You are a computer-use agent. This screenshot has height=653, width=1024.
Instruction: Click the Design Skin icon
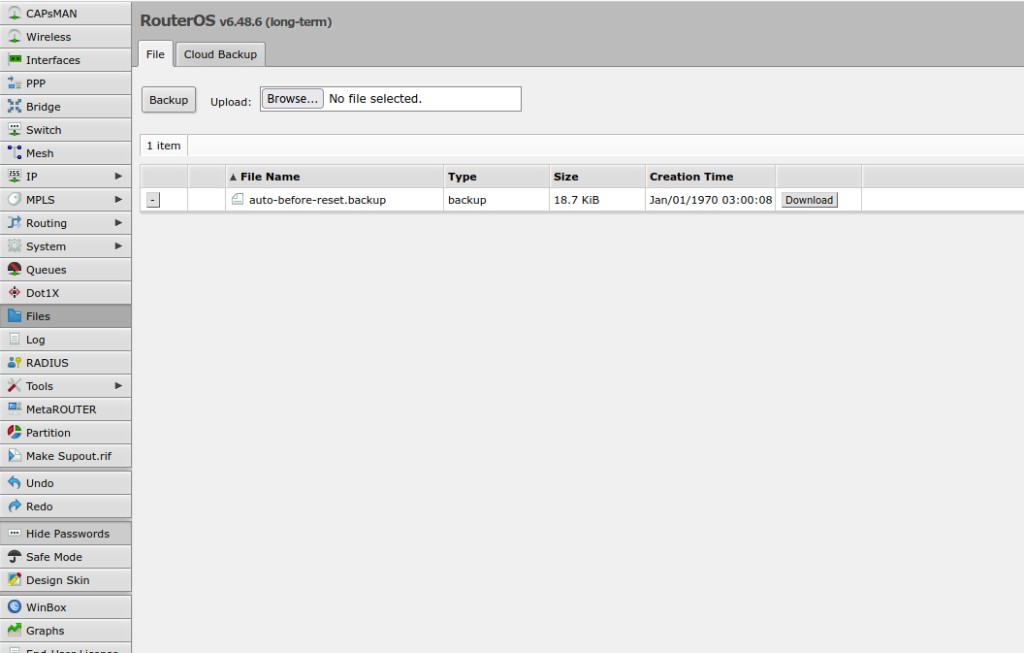pyautogui.click(x=14, y=580)
